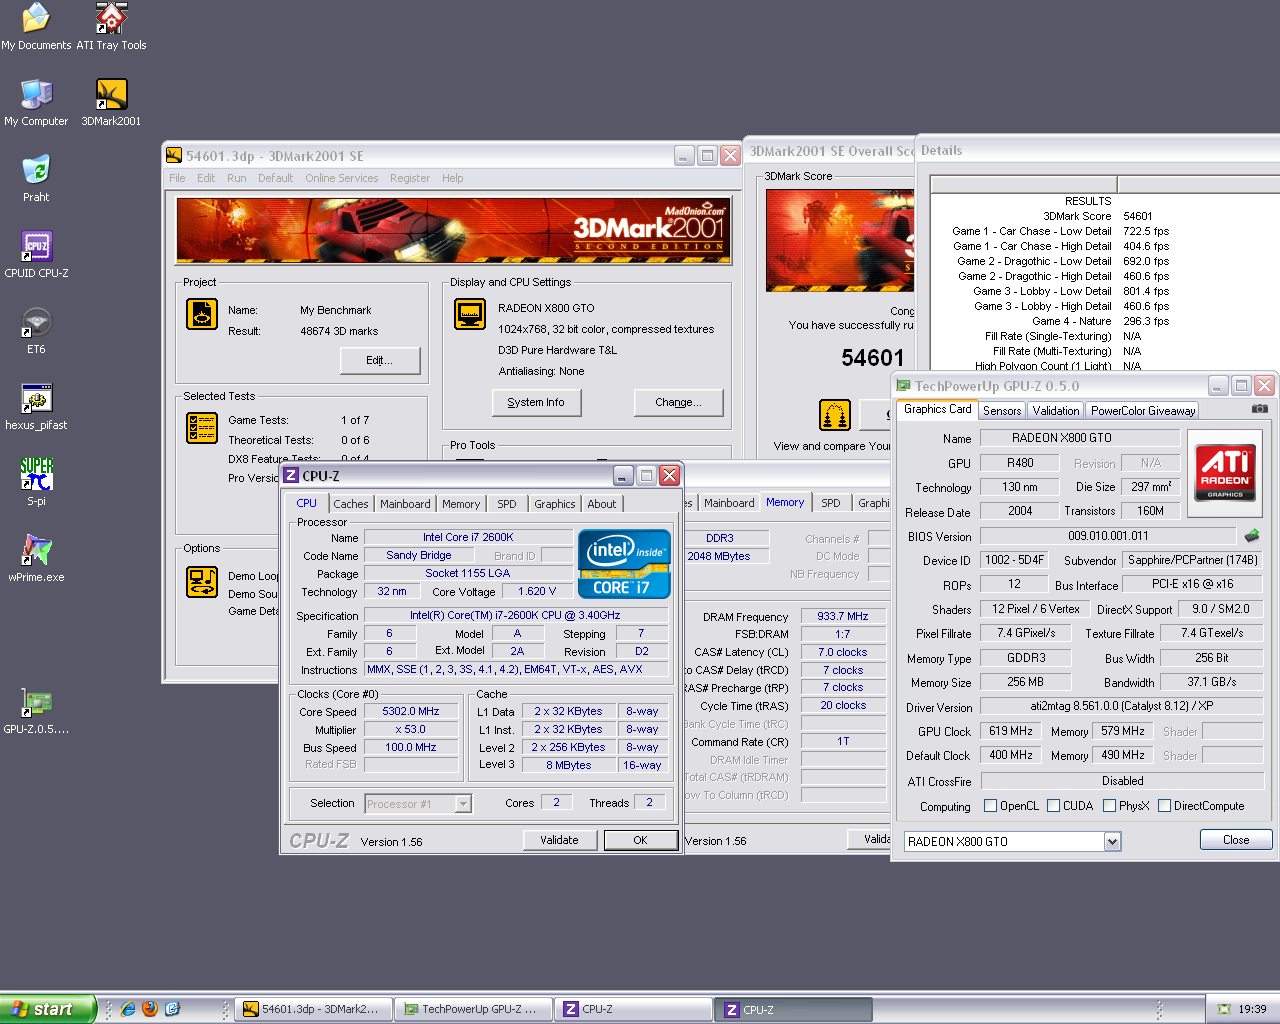The width and height of the screenshot is (1280, 1024).
Task: Click the GPU-Z screenshot camera icon
Action: click(x=1260, y=408)
